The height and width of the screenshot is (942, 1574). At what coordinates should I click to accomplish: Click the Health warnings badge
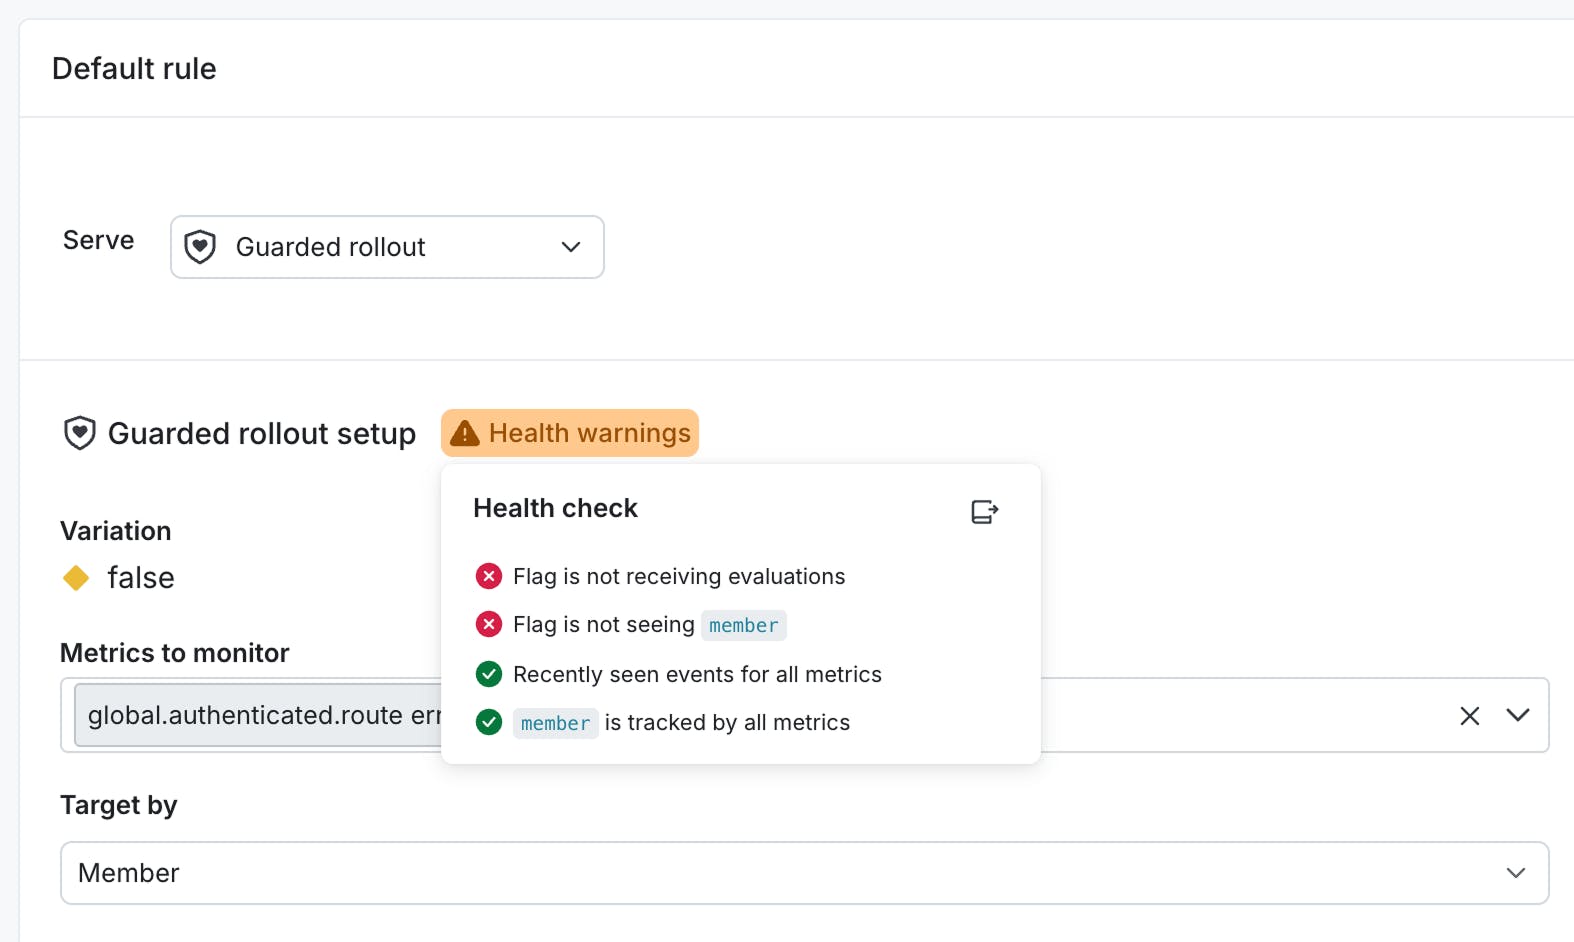click(x=570, y=433)
